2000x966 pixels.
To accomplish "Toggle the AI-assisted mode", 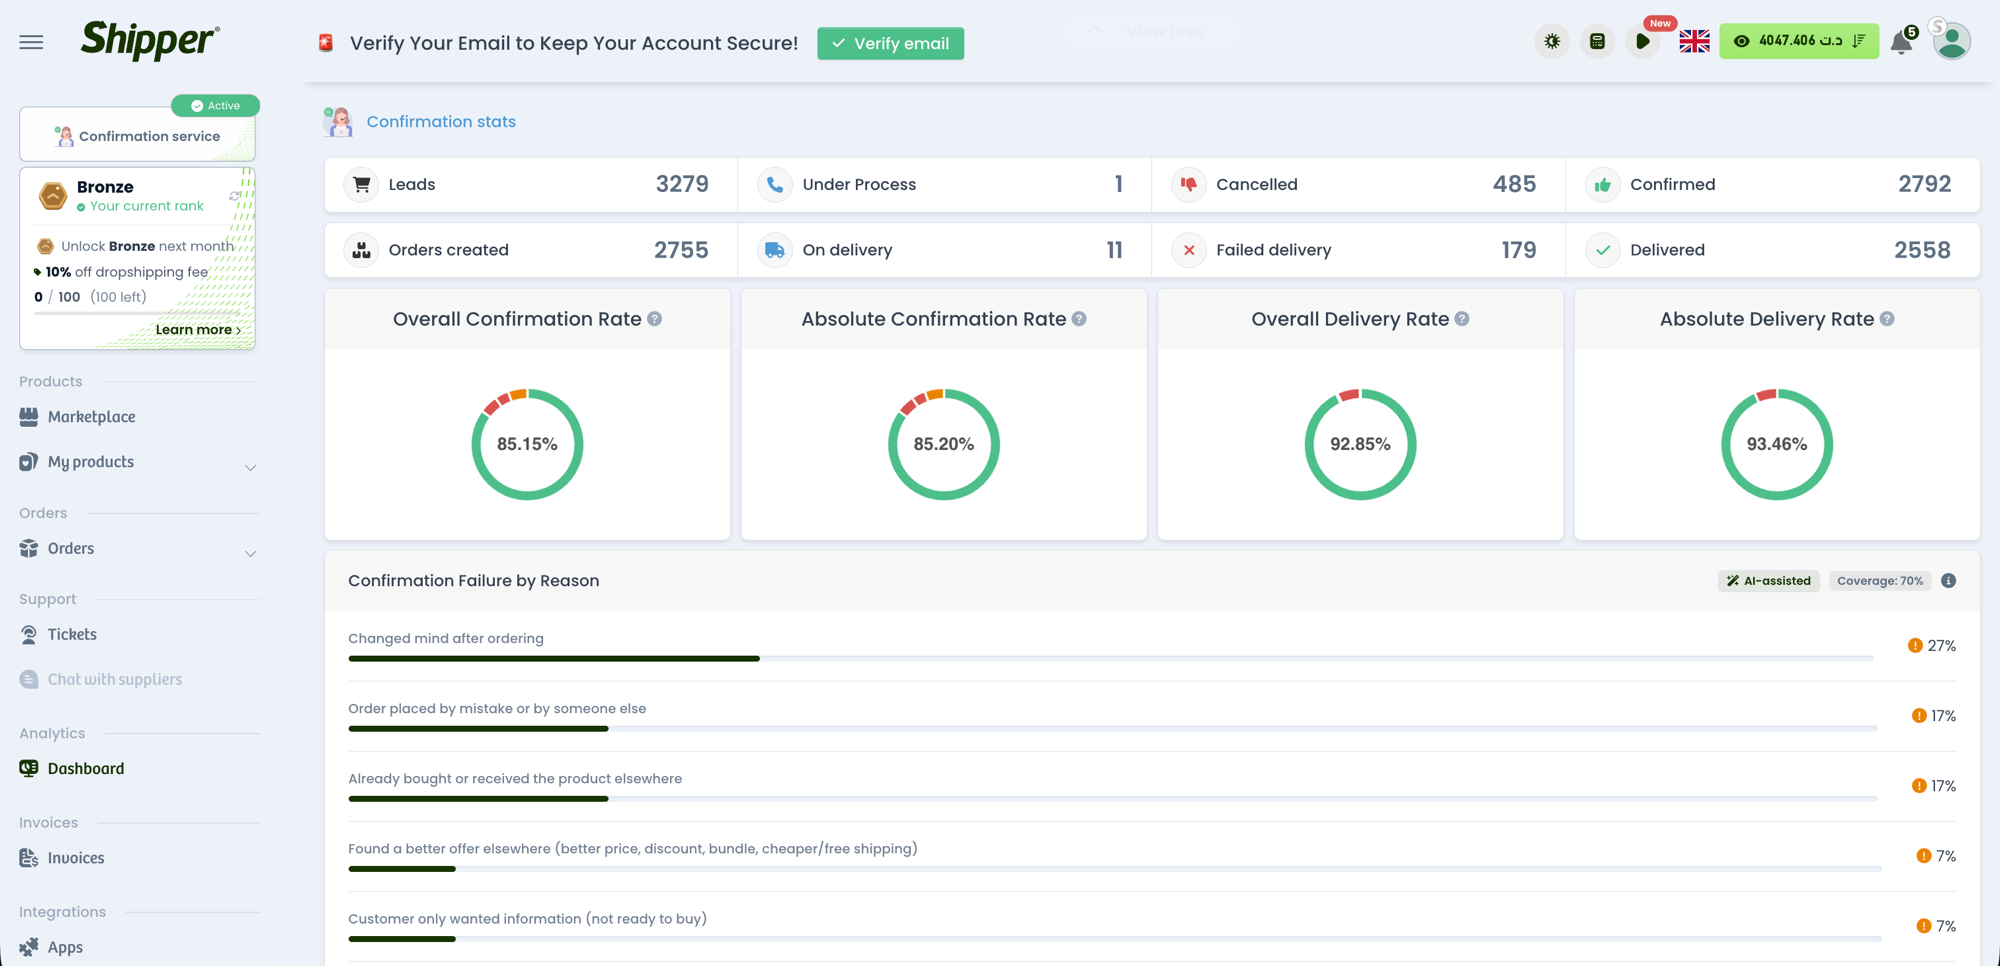I will pos(1768,580).
